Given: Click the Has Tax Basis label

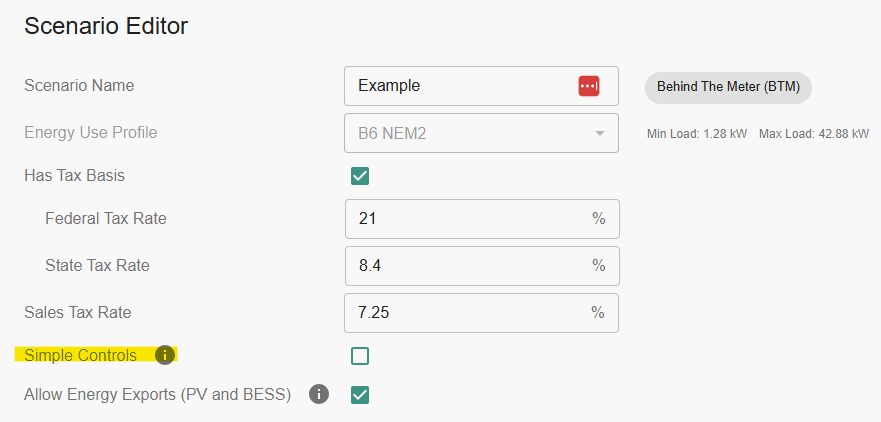Looking at the screenshot, I should coord(74,176).
